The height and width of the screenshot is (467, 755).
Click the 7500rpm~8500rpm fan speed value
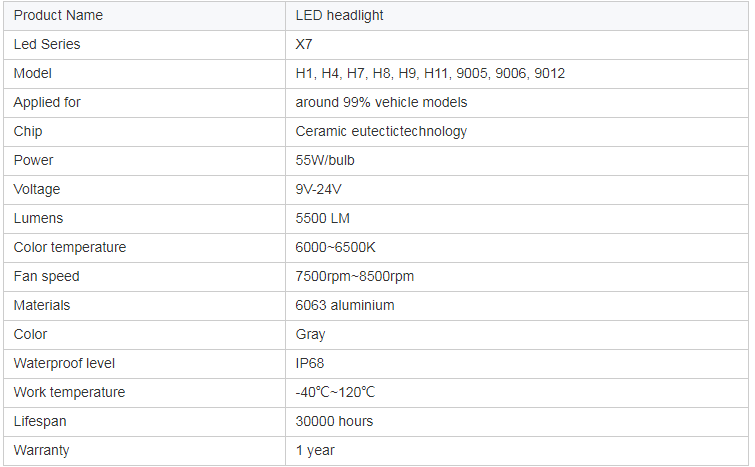click(354, 276)
